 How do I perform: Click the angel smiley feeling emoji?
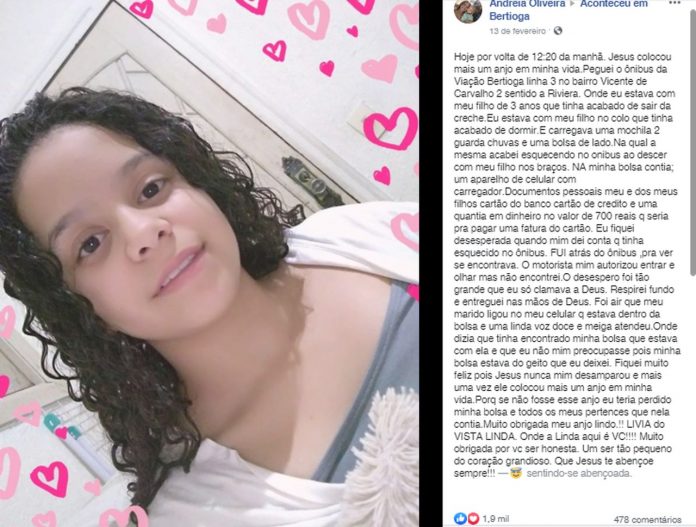coord(516,473)
